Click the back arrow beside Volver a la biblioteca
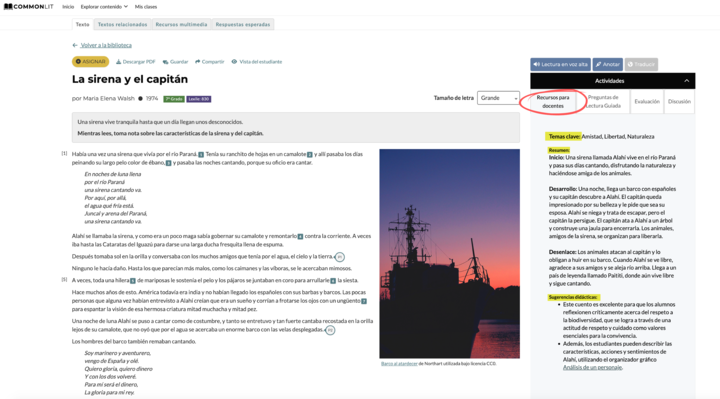 (x=75, y=45)
